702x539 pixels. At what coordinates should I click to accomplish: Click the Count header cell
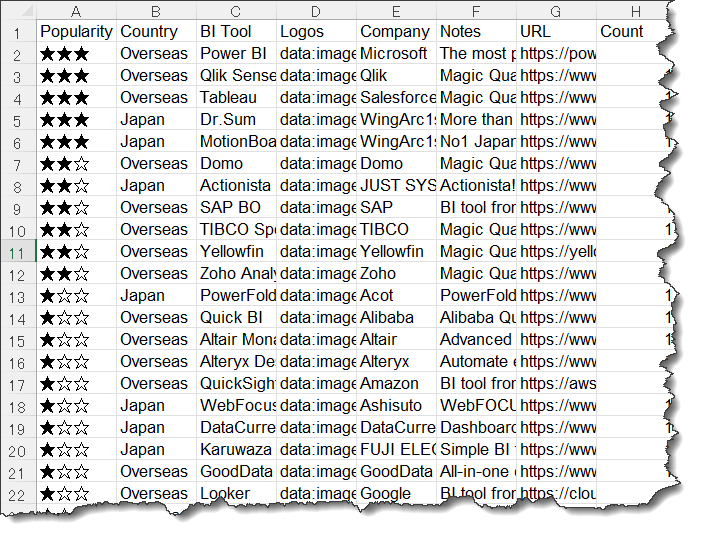tap(636, 32)
